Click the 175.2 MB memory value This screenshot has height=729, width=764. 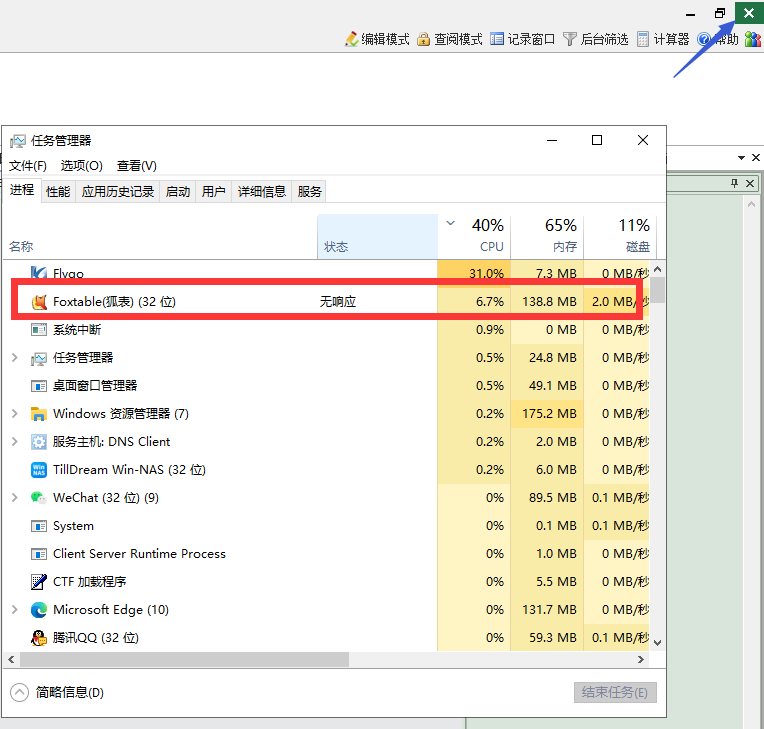point(550,414)
